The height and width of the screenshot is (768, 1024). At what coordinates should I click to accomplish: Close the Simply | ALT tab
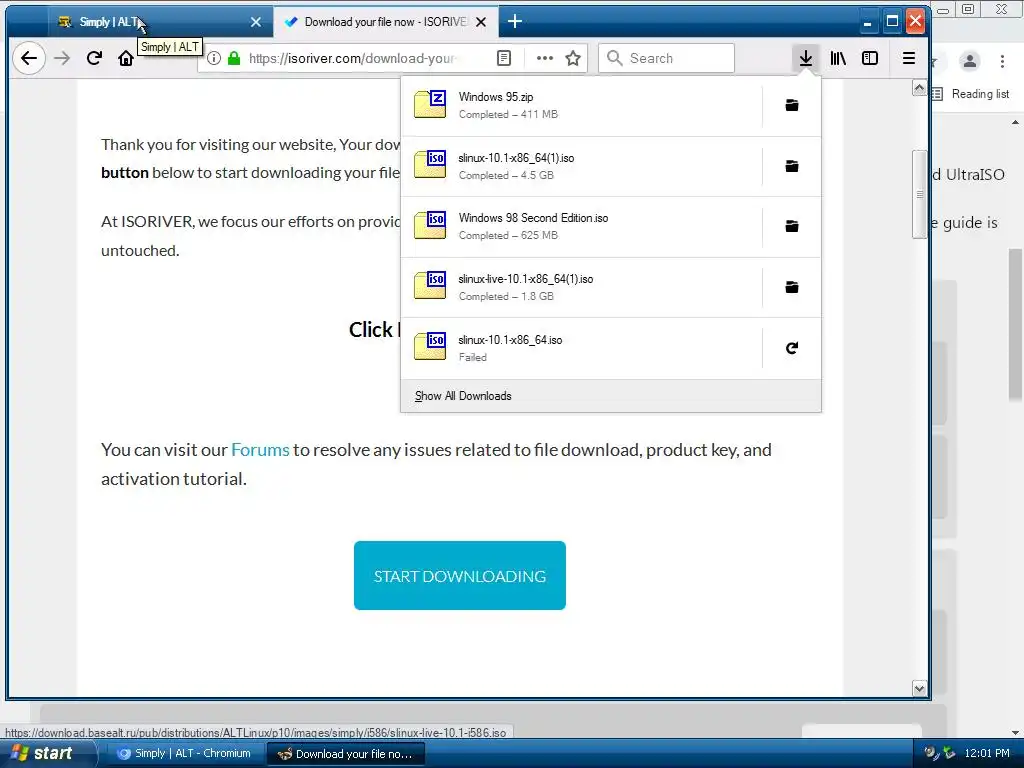coord(255,22)
